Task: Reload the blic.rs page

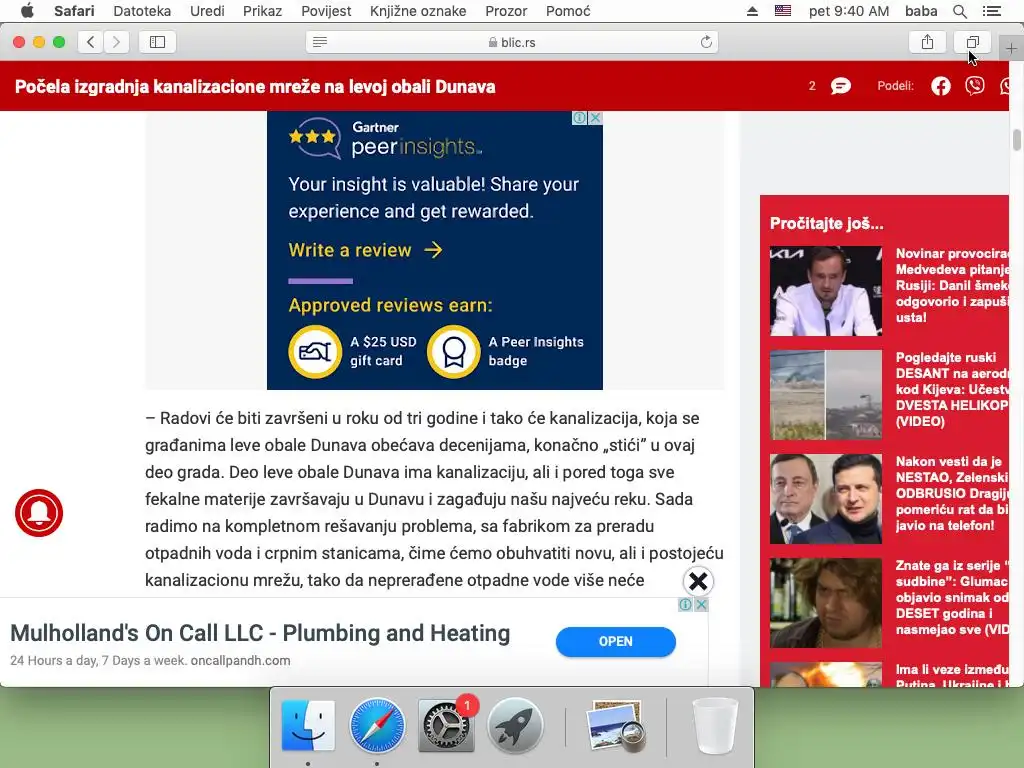Action: [706, 42]
